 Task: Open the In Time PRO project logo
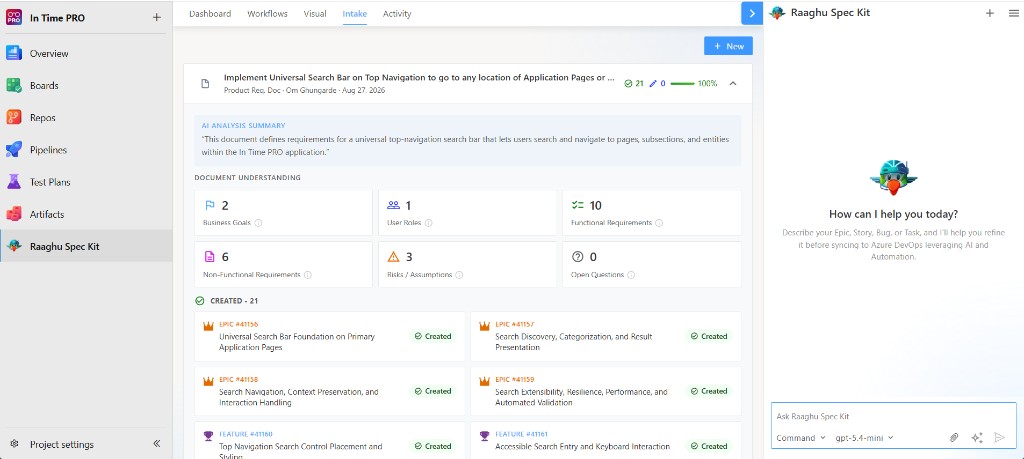(14, 17)
